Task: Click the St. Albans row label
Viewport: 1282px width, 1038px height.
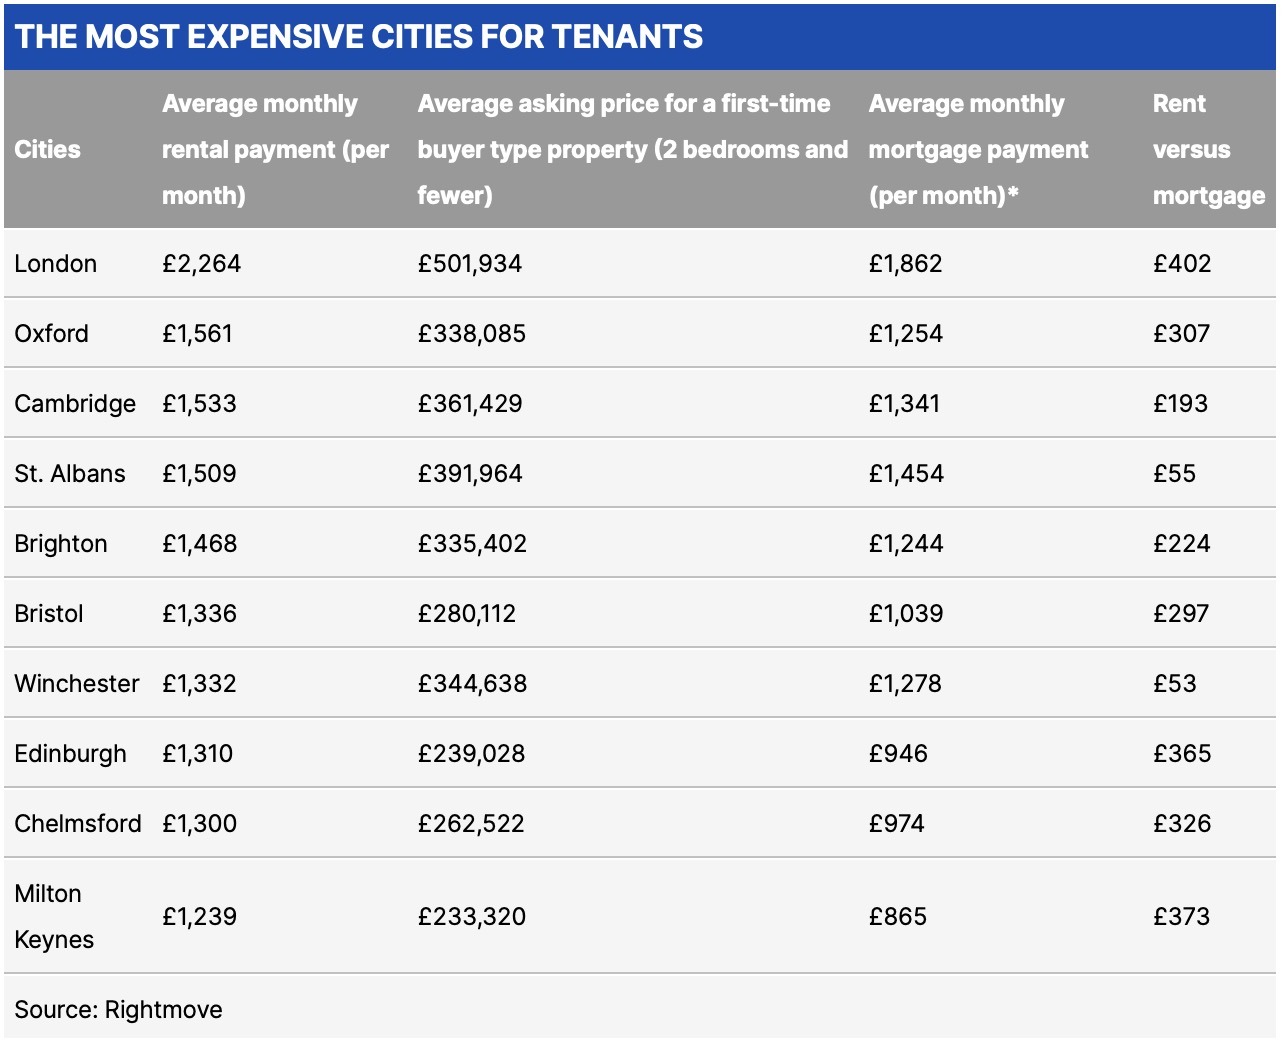Action: 70,474
